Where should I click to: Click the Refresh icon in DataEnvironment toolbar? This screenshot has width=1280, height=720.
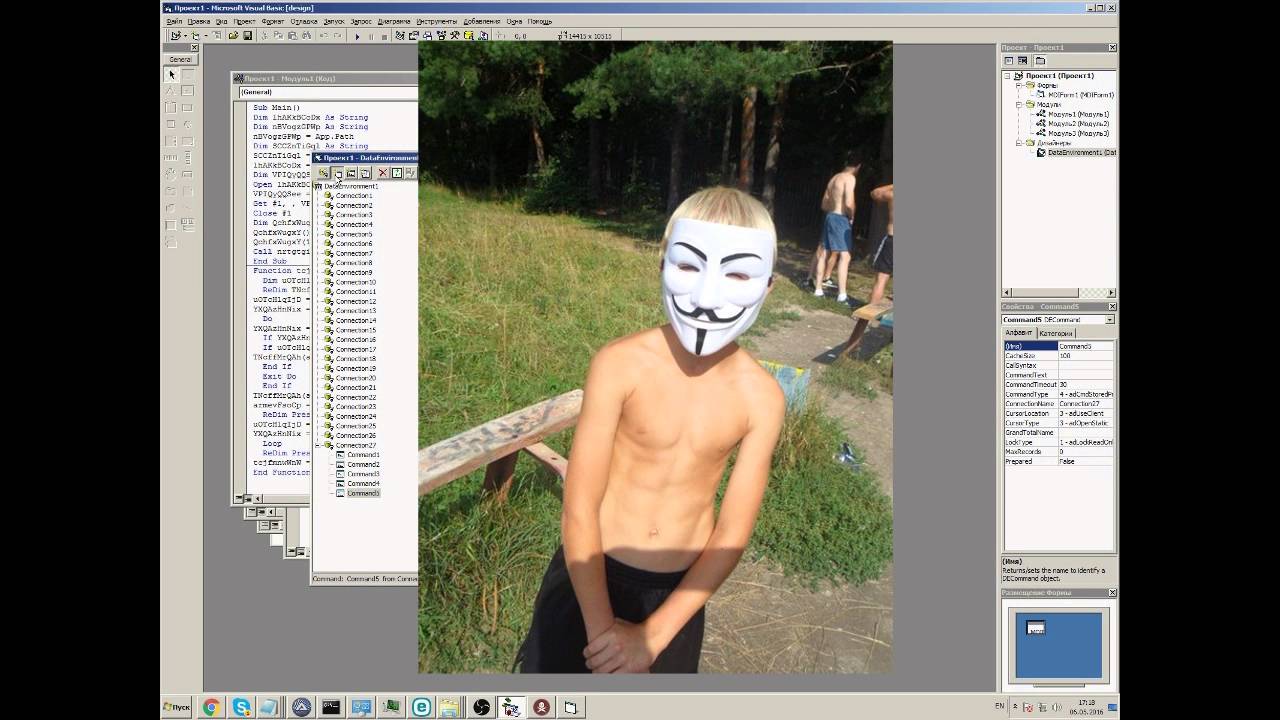pos(396,173)
